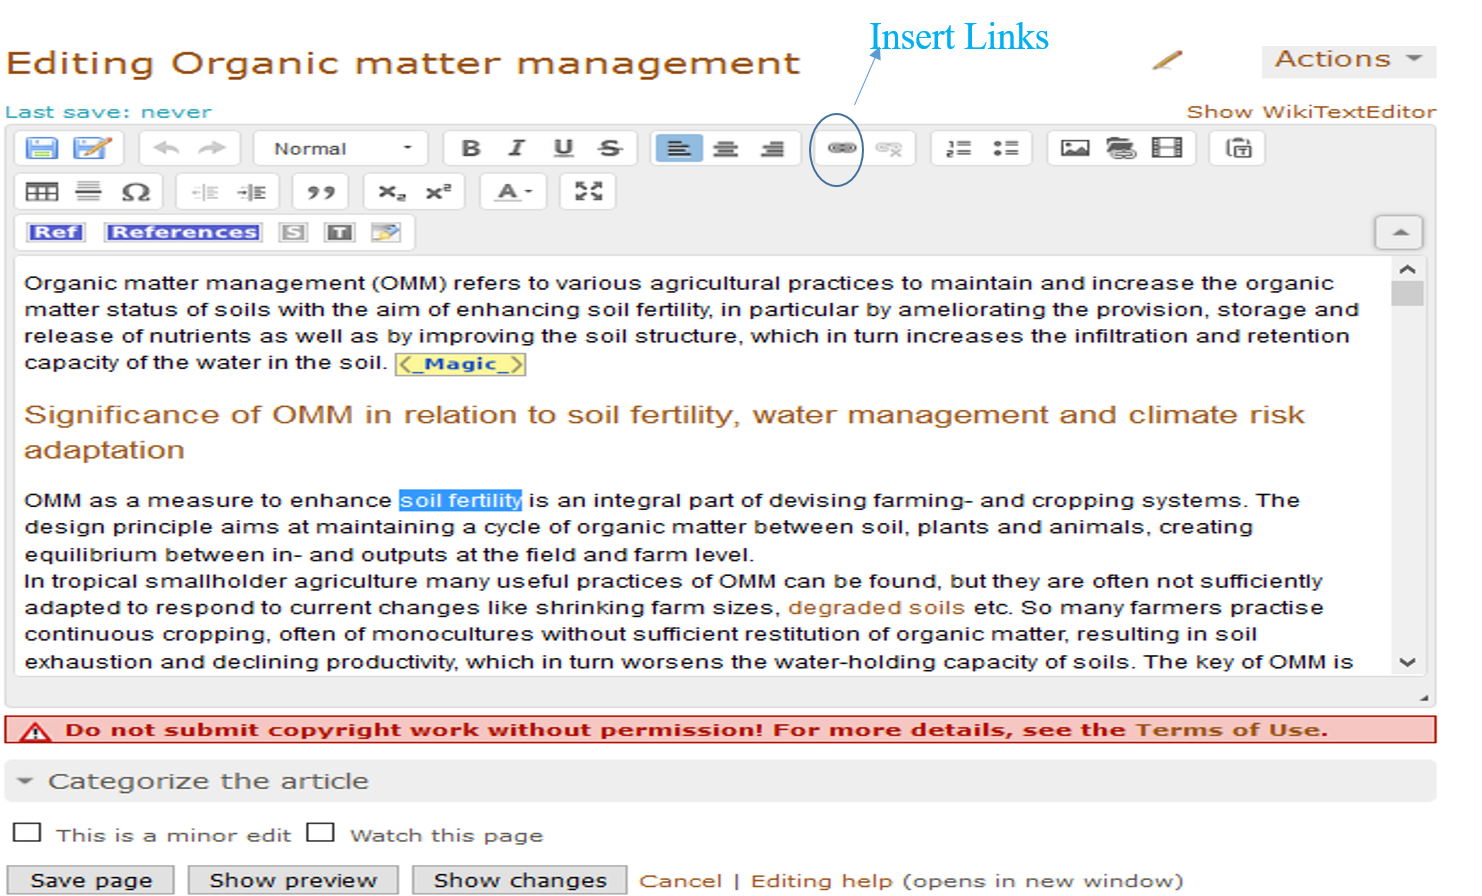Click the Insert Link chain icon
This screenshot has width=1482, height=896.
(x=841, y=148)
